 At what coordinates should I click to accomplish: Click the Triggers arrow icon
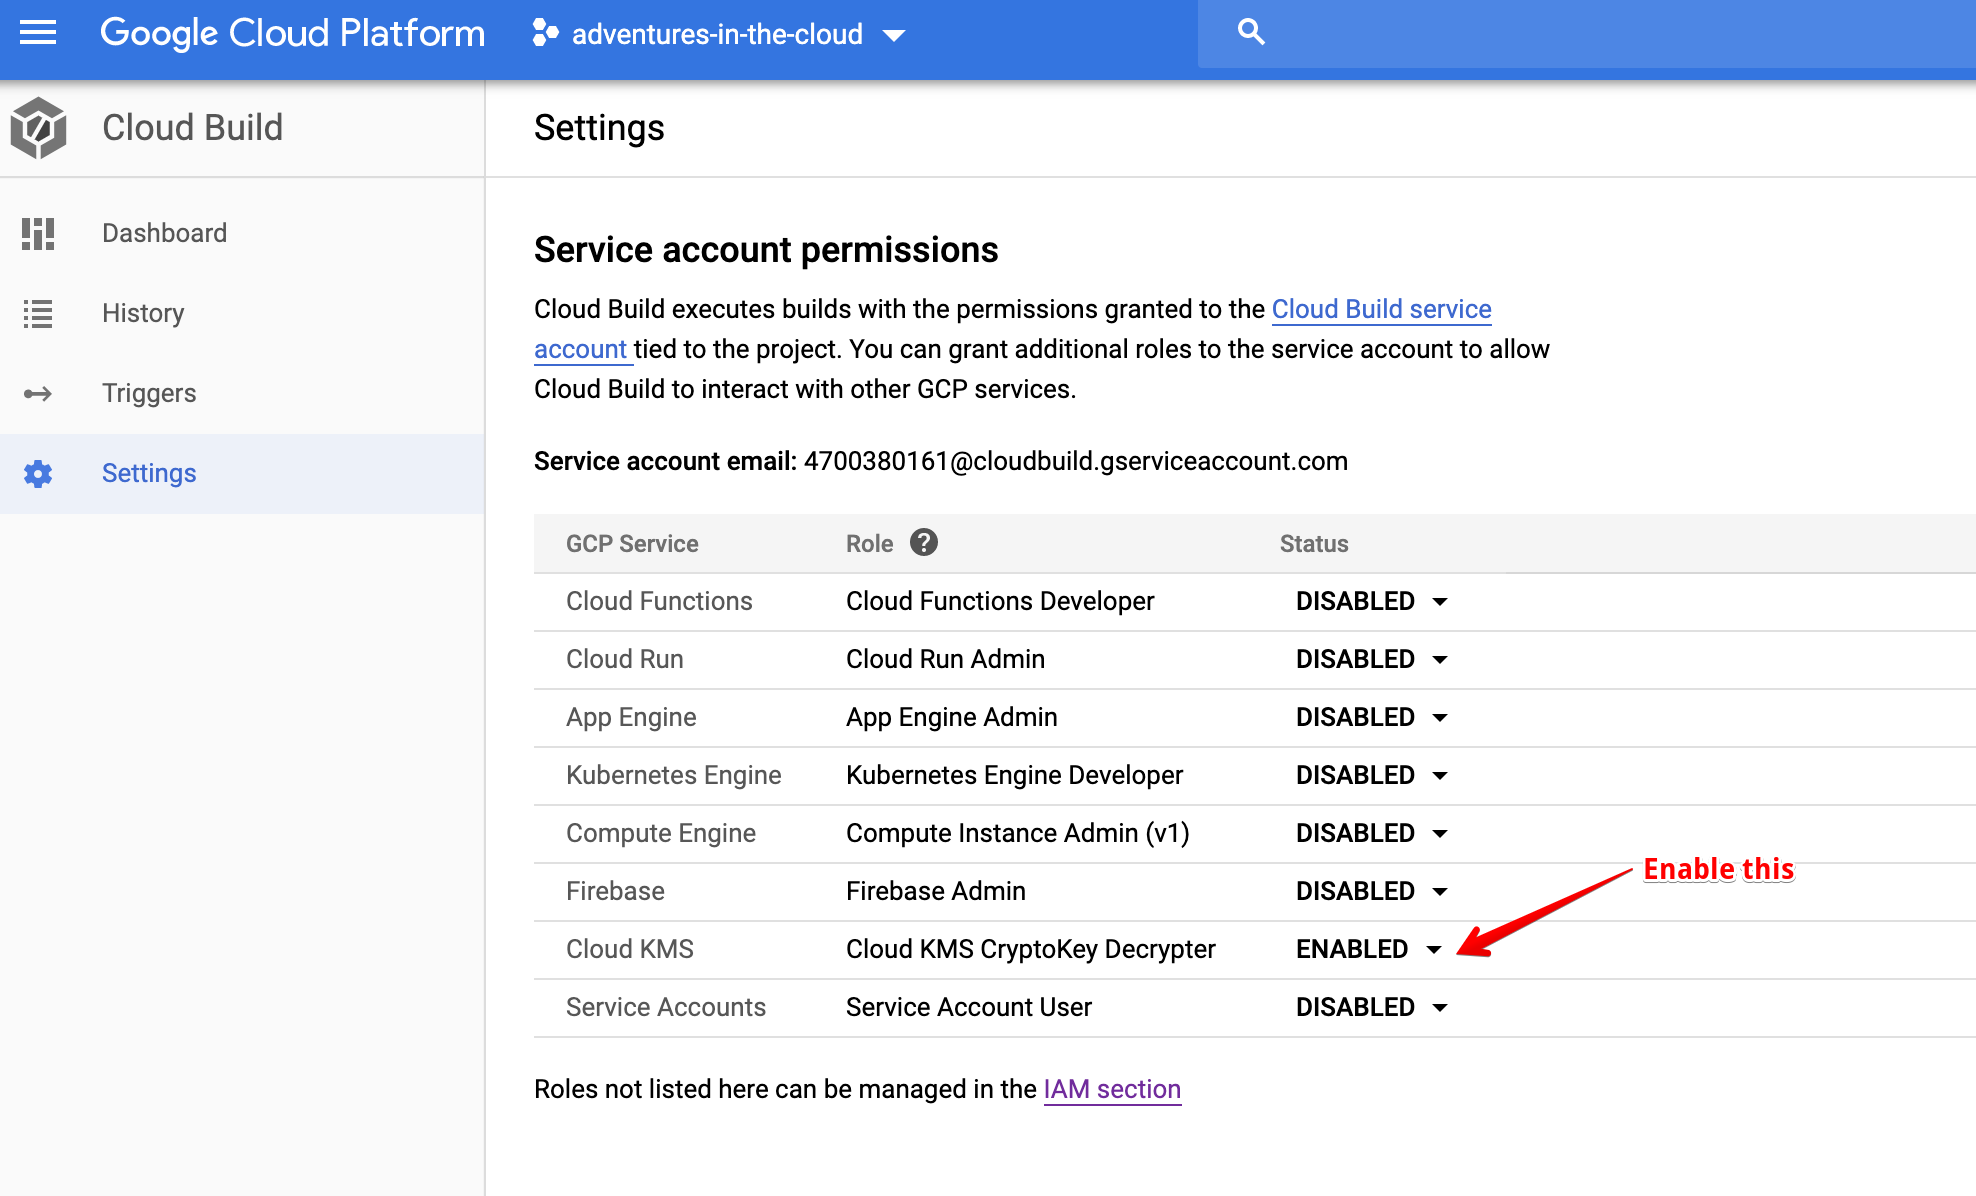point(38,393)
